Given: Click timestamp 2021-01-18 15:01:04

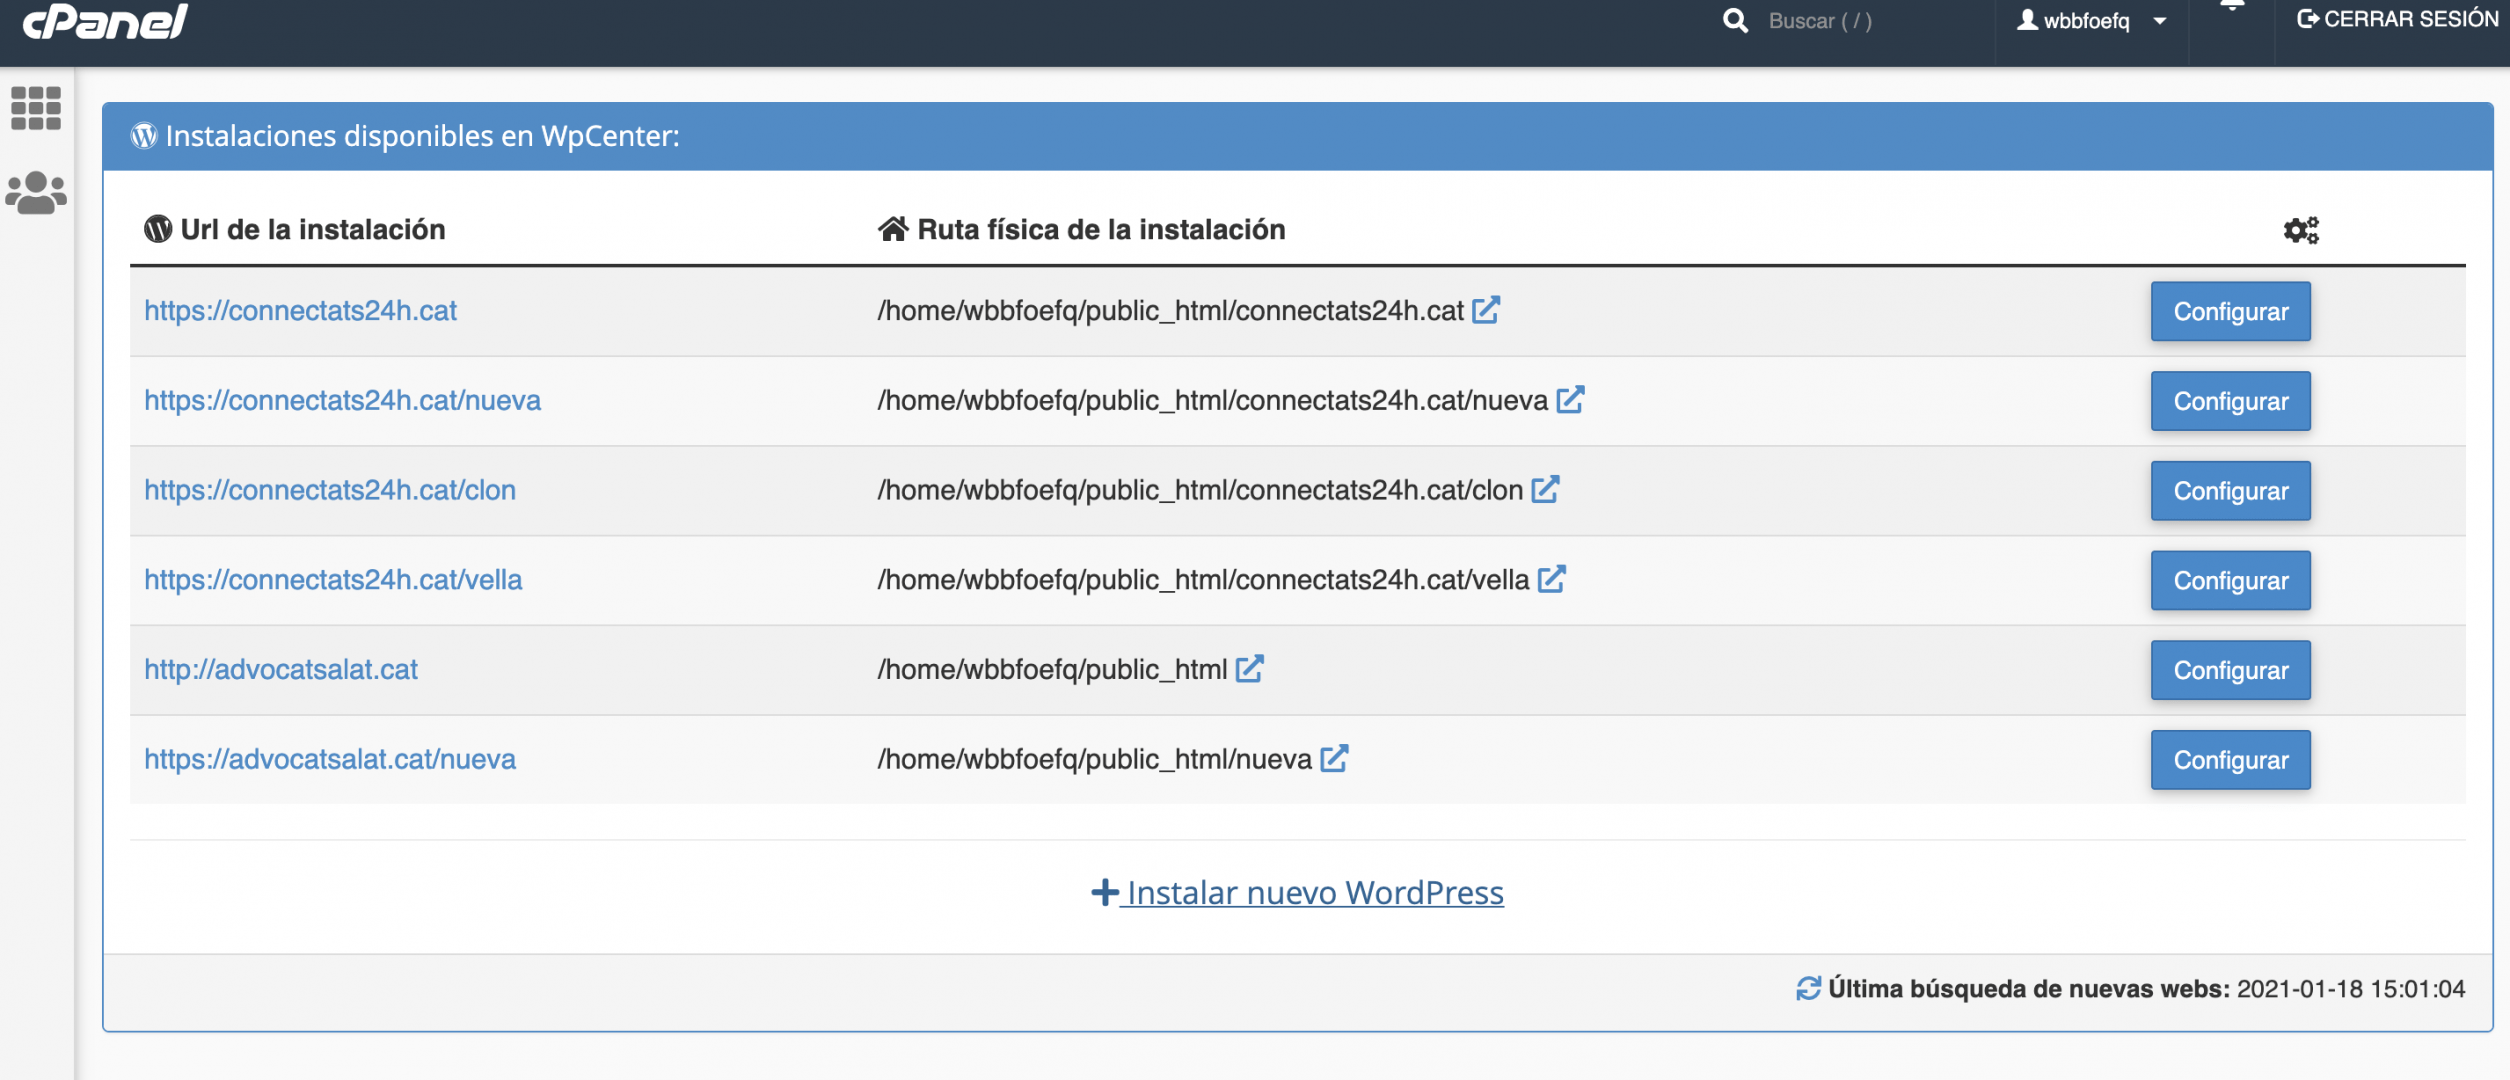Looking at the screenshot, I should tap(2351, 989).
